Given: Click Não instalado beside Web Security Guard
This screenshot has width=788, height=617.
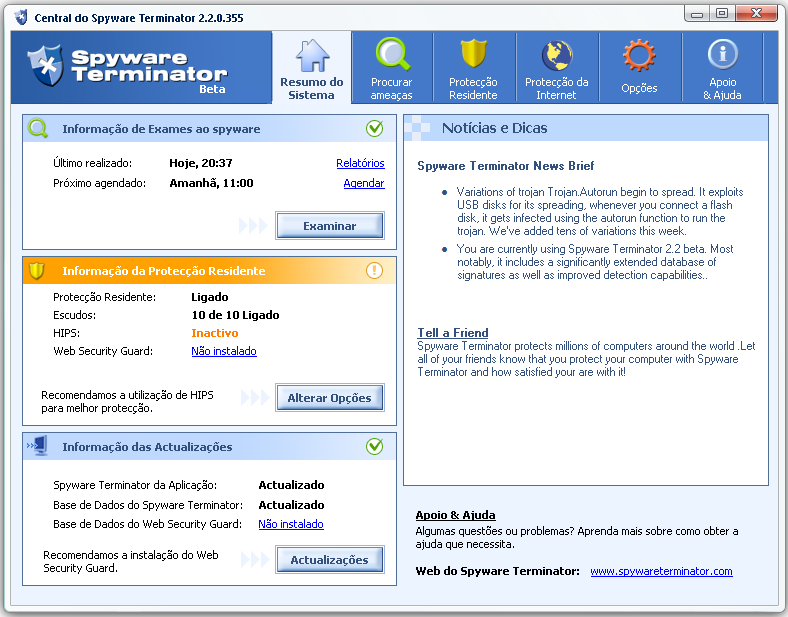Looking at the screenshot, I should pos(224,351).
